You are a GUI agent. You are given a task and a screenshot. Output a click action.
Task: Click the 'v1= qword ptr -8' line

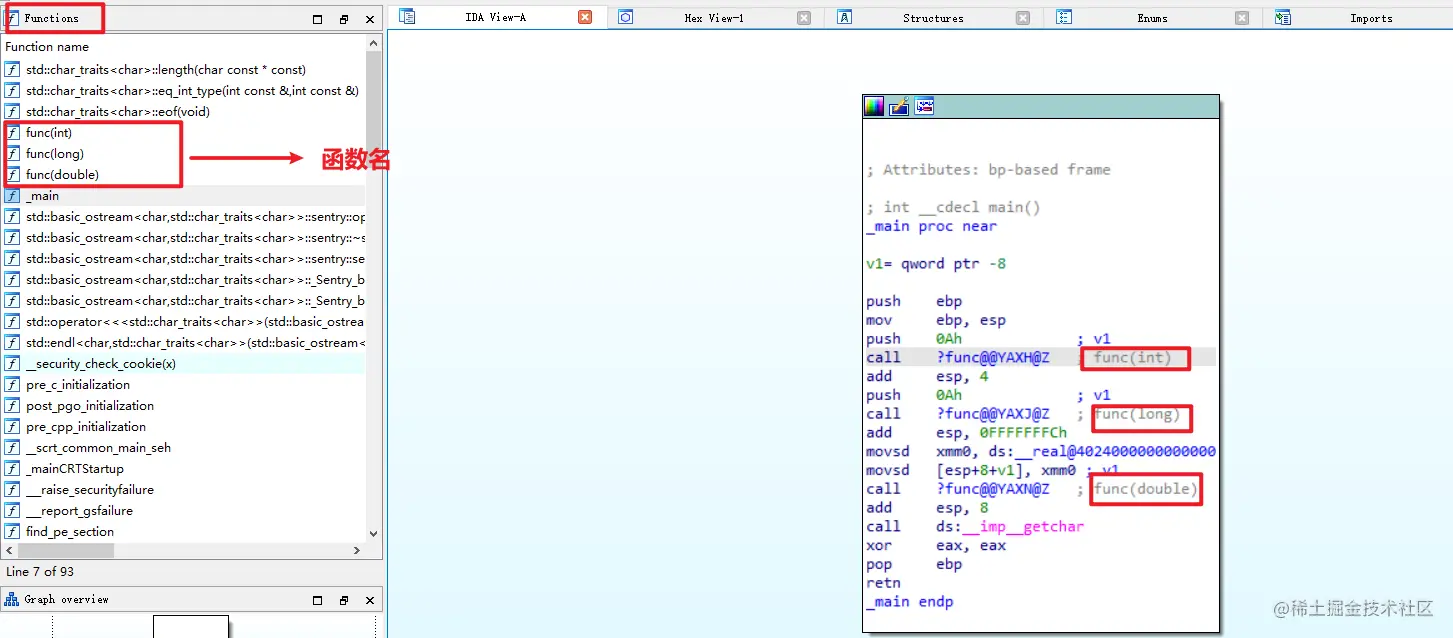[936, 264]
